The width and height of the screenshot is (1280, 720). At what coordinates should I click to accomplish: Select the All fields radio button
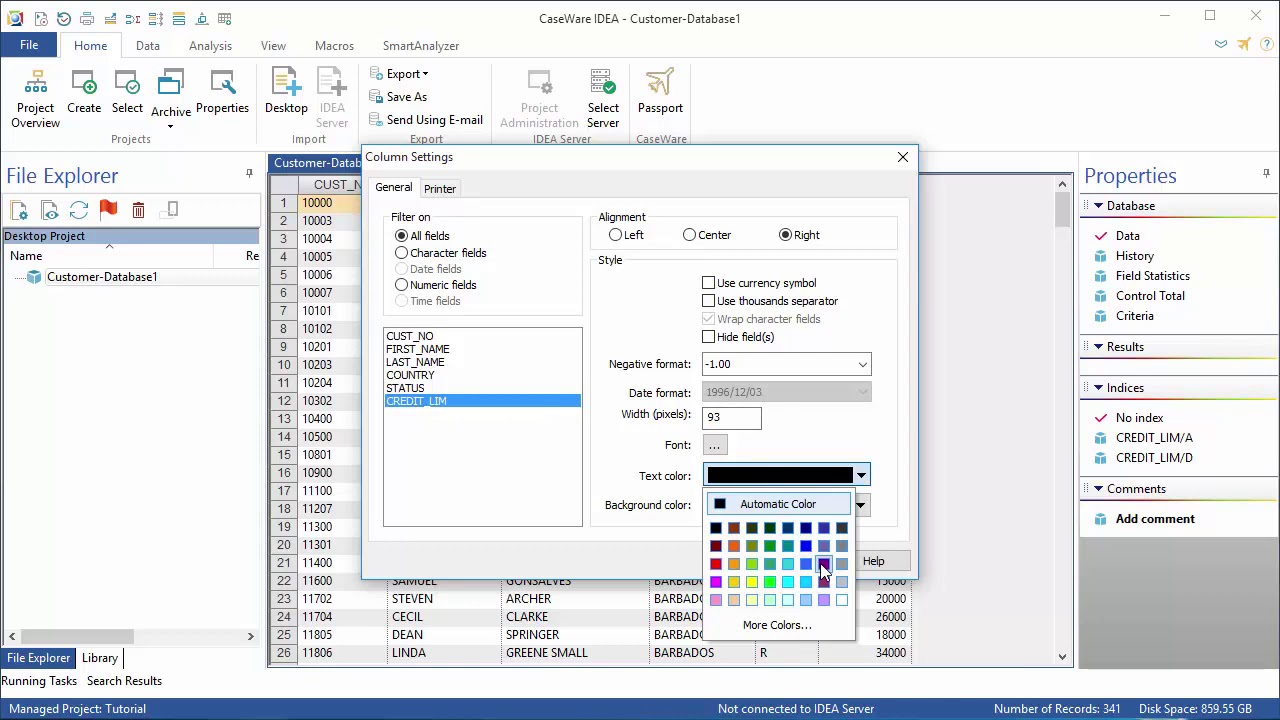[401, 236]
